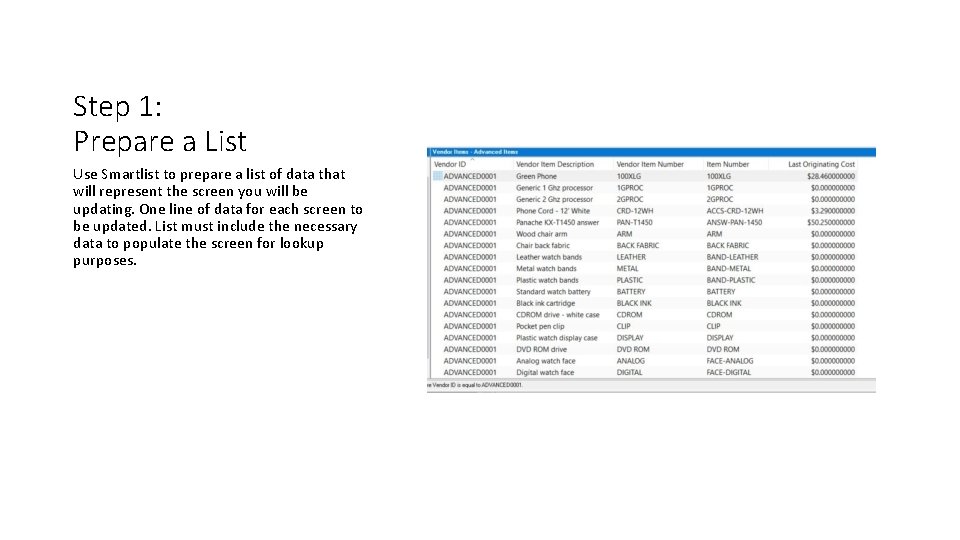Select the 'Metal watch bands' cell
The image size is (960, 540).
tap(546, 269)
